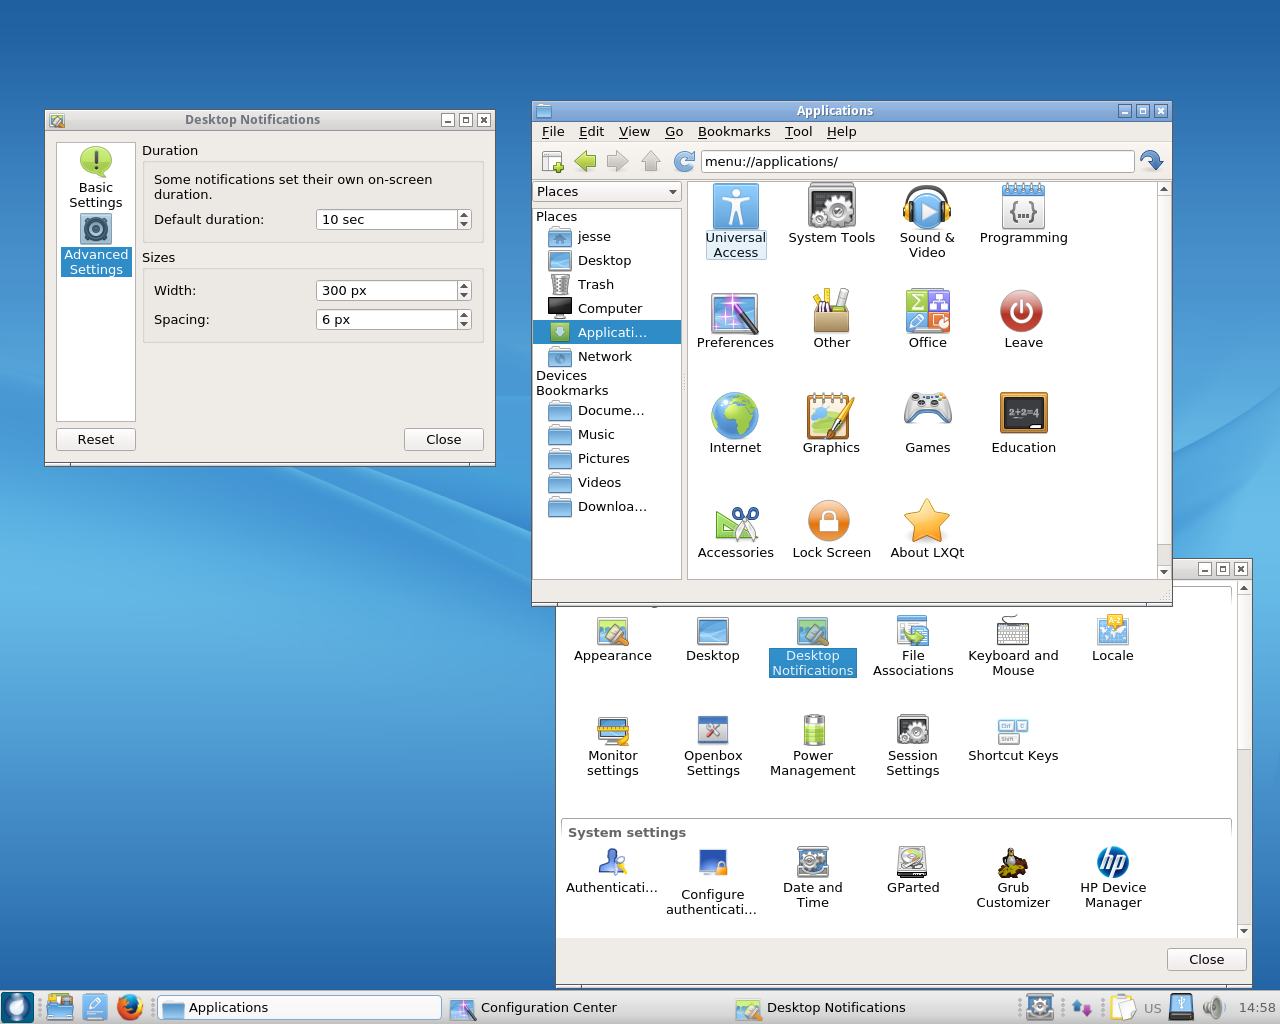Open Power Management settings
This screenshot has width=1280, height=1024.
tap(813, 746)
